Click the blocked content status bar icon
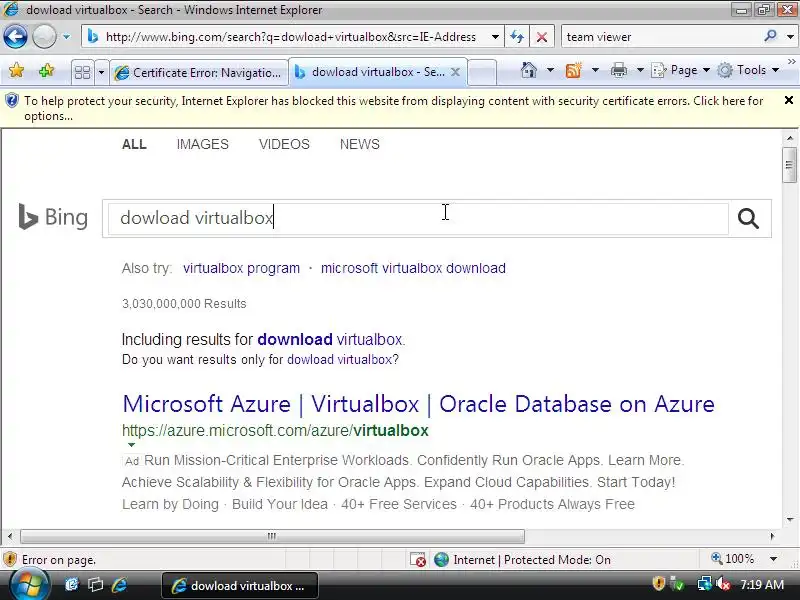 (418, 560)
